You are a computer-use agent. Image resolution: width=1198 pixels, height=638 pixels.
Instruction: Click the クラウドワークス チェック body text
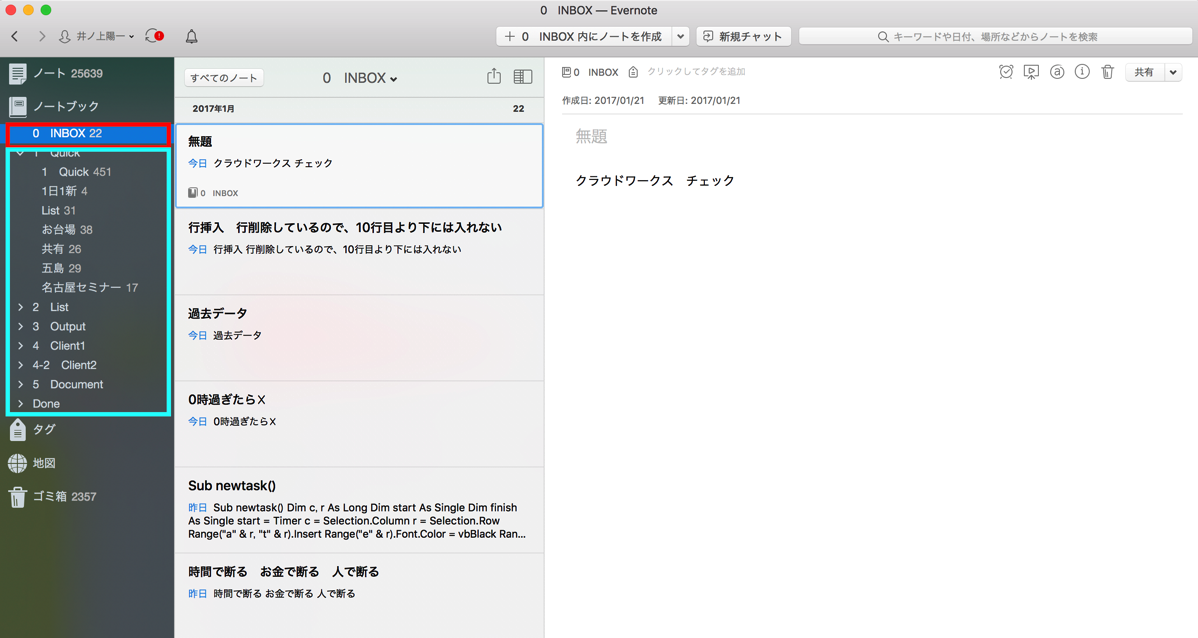(x=655, y=180)
